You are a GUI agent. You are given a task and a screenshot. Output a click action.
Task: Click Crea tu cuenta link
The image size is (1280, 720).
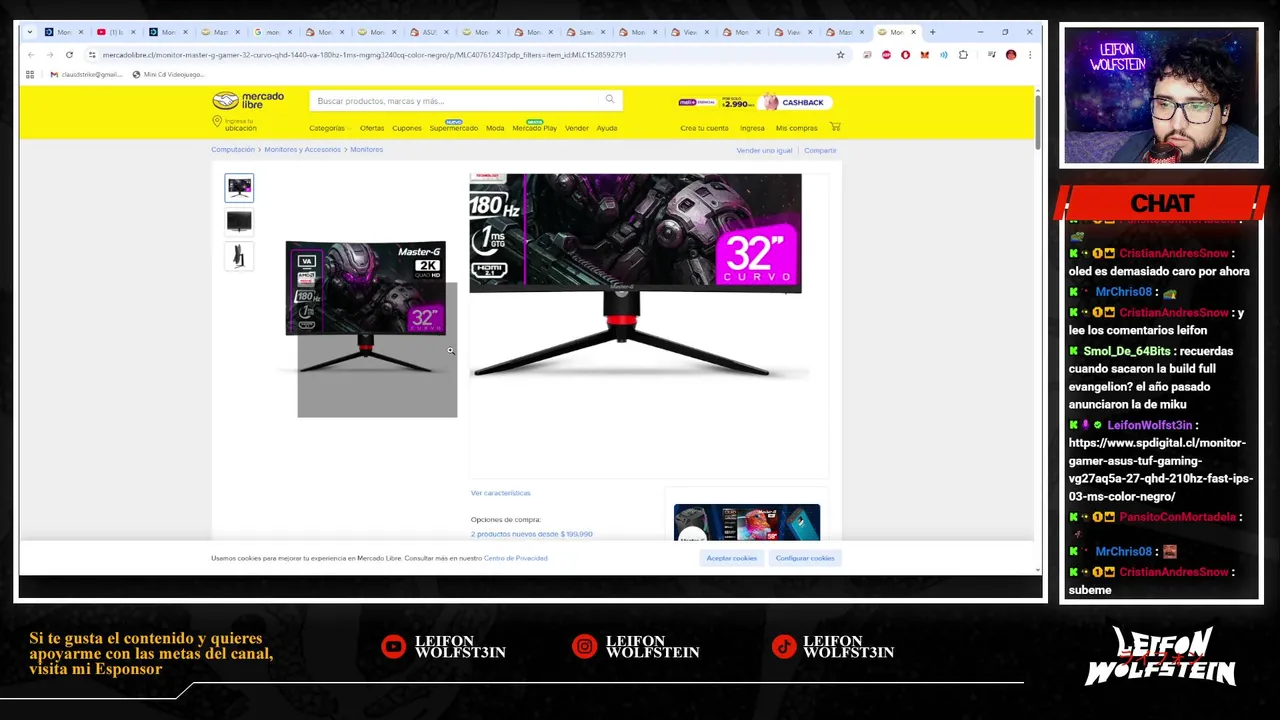point(704,128)
